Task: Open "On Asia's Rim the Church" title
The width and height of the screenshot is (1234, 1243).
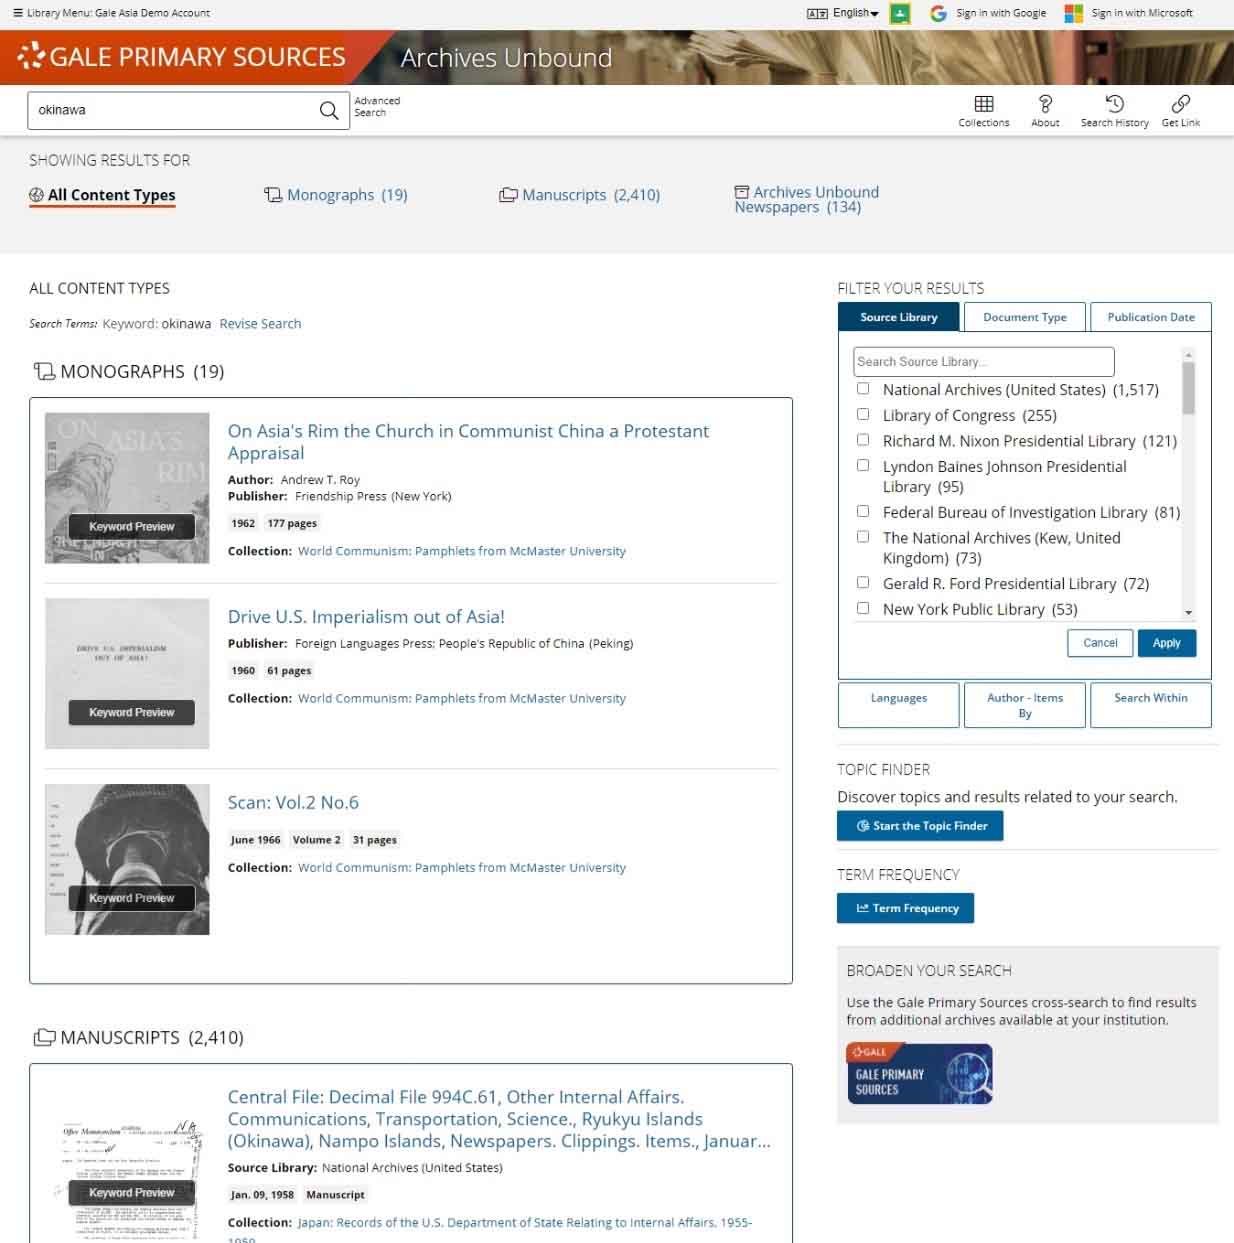Action: 468,442
